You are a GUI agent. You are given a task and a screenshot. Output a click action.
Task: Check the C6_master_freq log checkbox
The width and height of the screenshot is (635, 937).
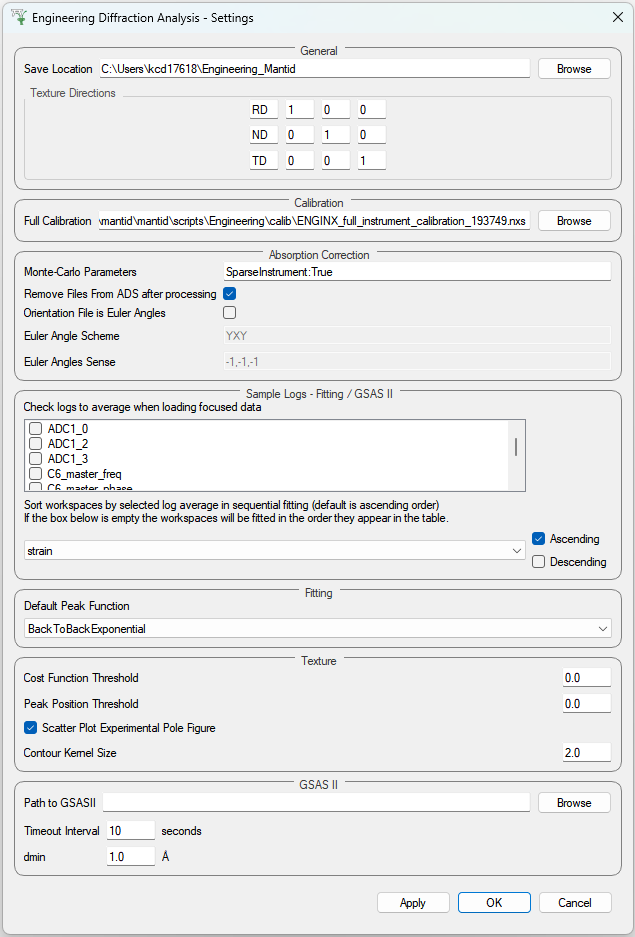click(x=35, y=474)
